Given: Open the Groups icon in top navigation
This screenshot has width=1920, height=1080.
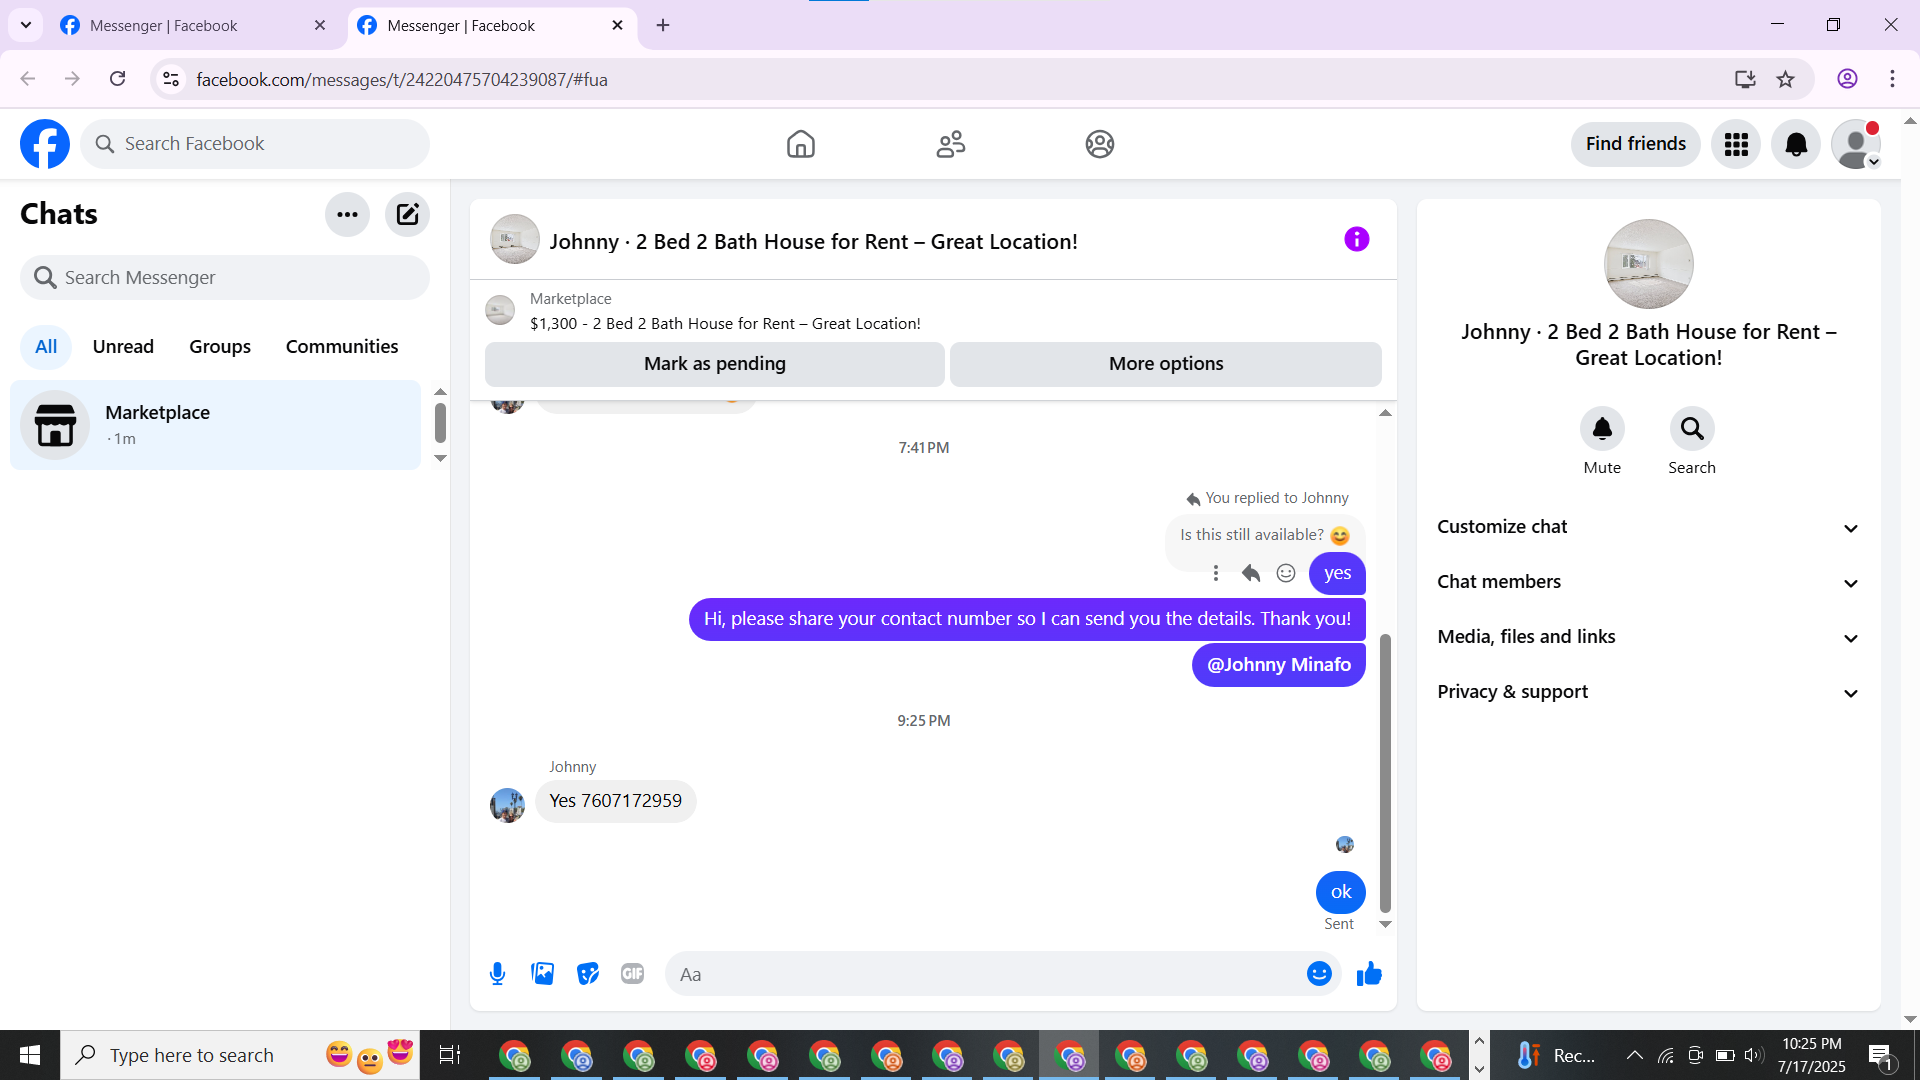Looking at the screenshot, I should (1100, 144).
